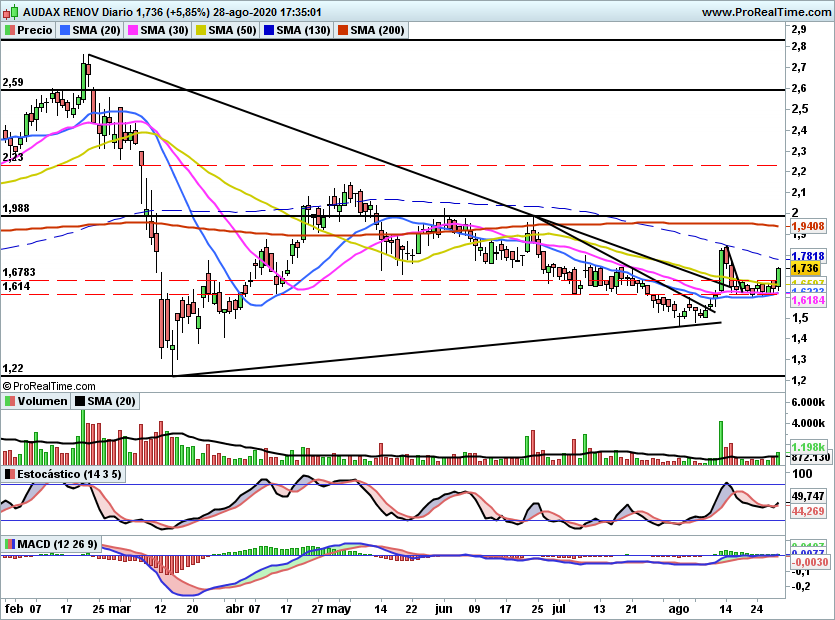This screenshot has height=620, width=835.
Task: Click the dark blue SMA (130) swatch
Action: [269, 30]
